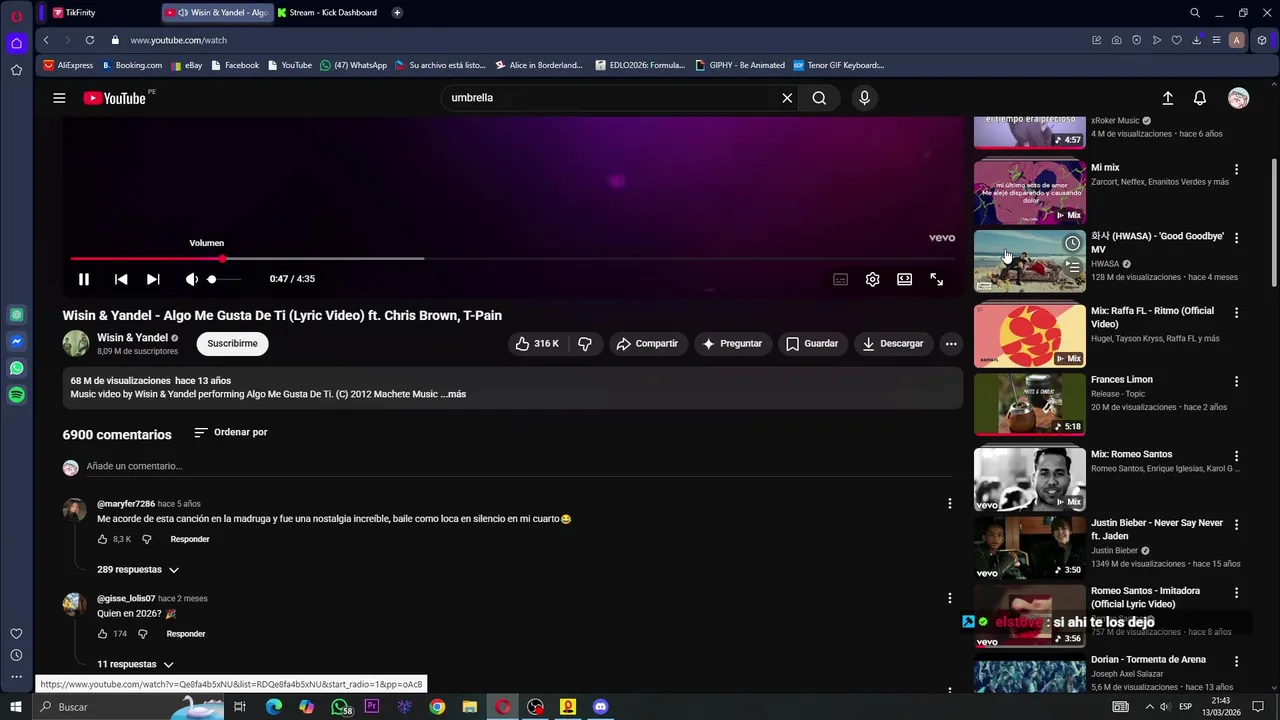Reload the current page
The height and width of the screenshot is (720, 1280).
[x=90, y=40]
